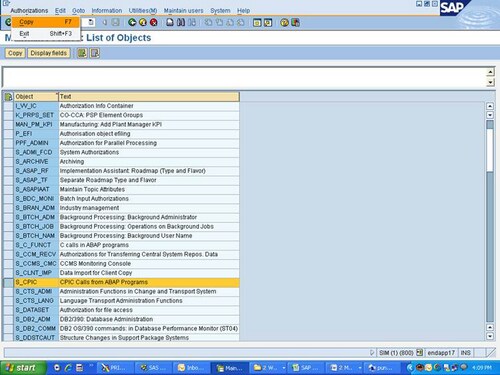This screenshot has width=500, height=375.
Task: Click the Last Page icon
Action: tap(241, 22)
